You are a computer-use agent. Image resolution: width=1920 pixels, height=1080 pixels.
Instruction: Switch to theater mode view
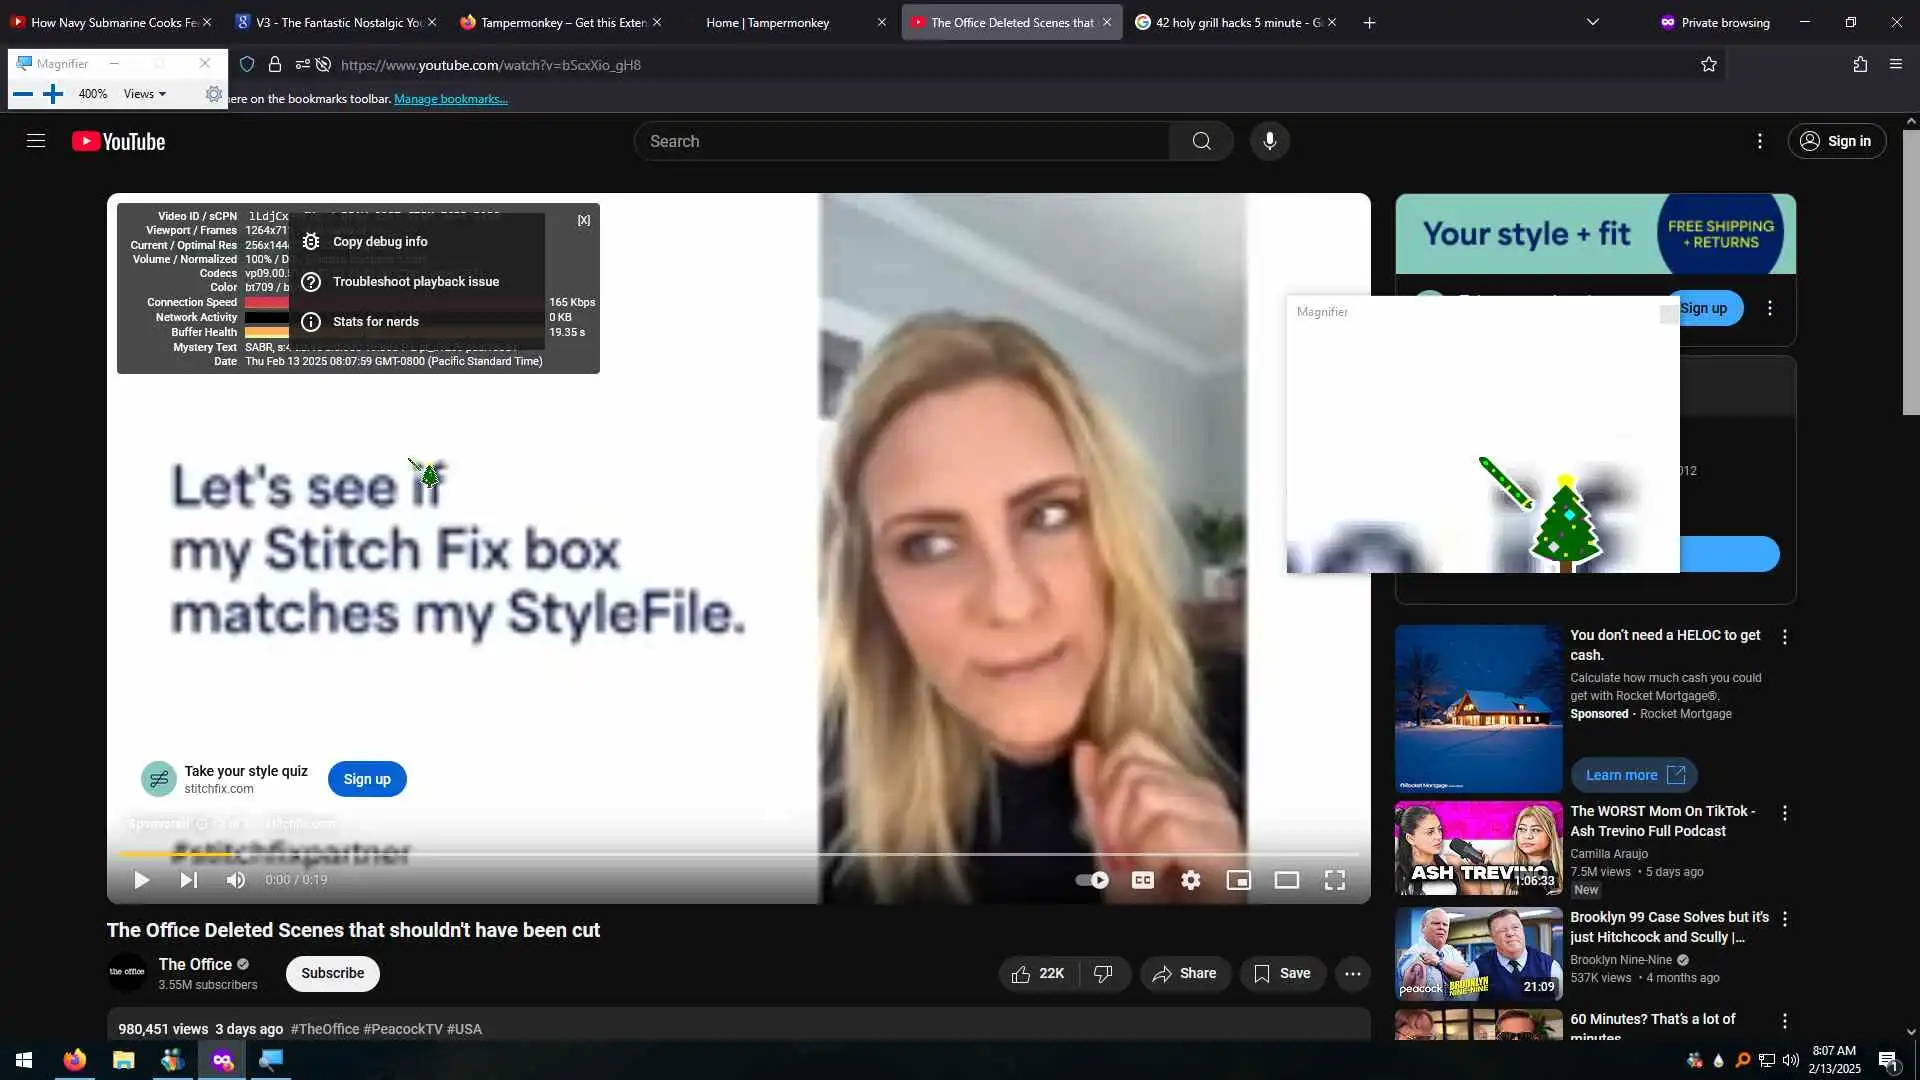(1286, 880)
